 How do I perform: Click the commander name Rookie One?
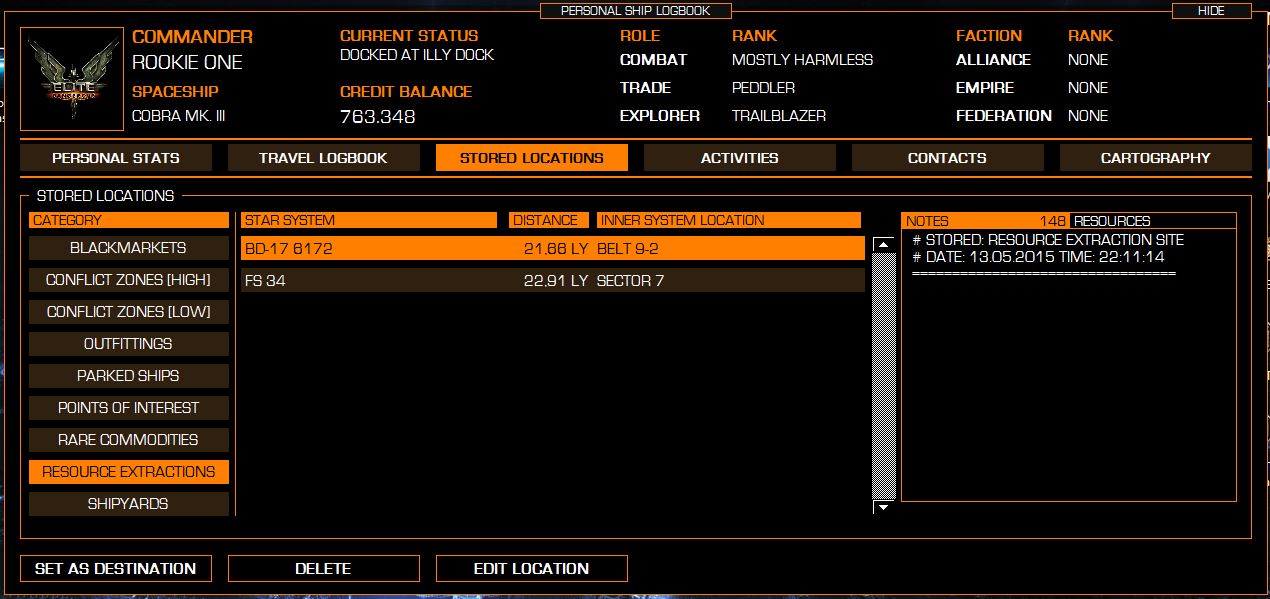(x=187, y=62)
